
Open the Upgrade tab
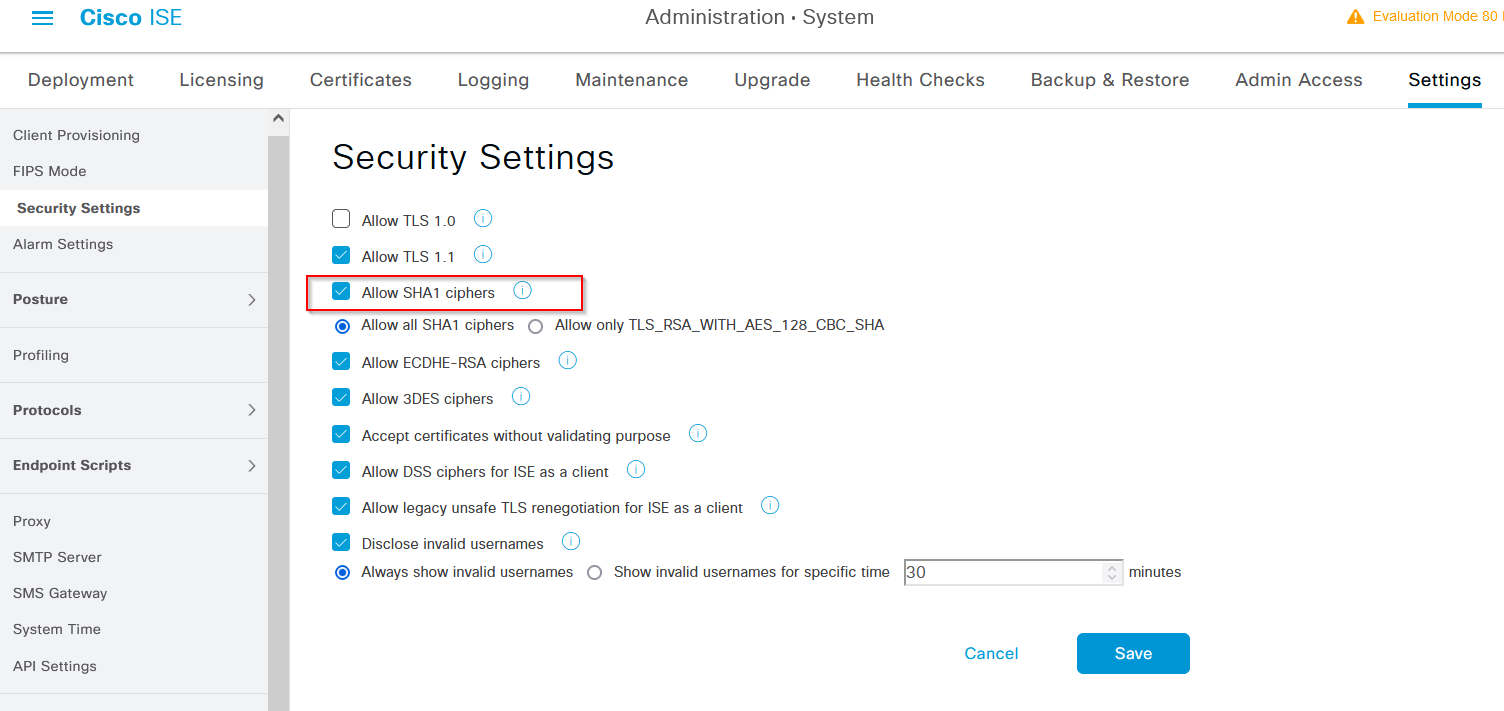pos(772,80)
